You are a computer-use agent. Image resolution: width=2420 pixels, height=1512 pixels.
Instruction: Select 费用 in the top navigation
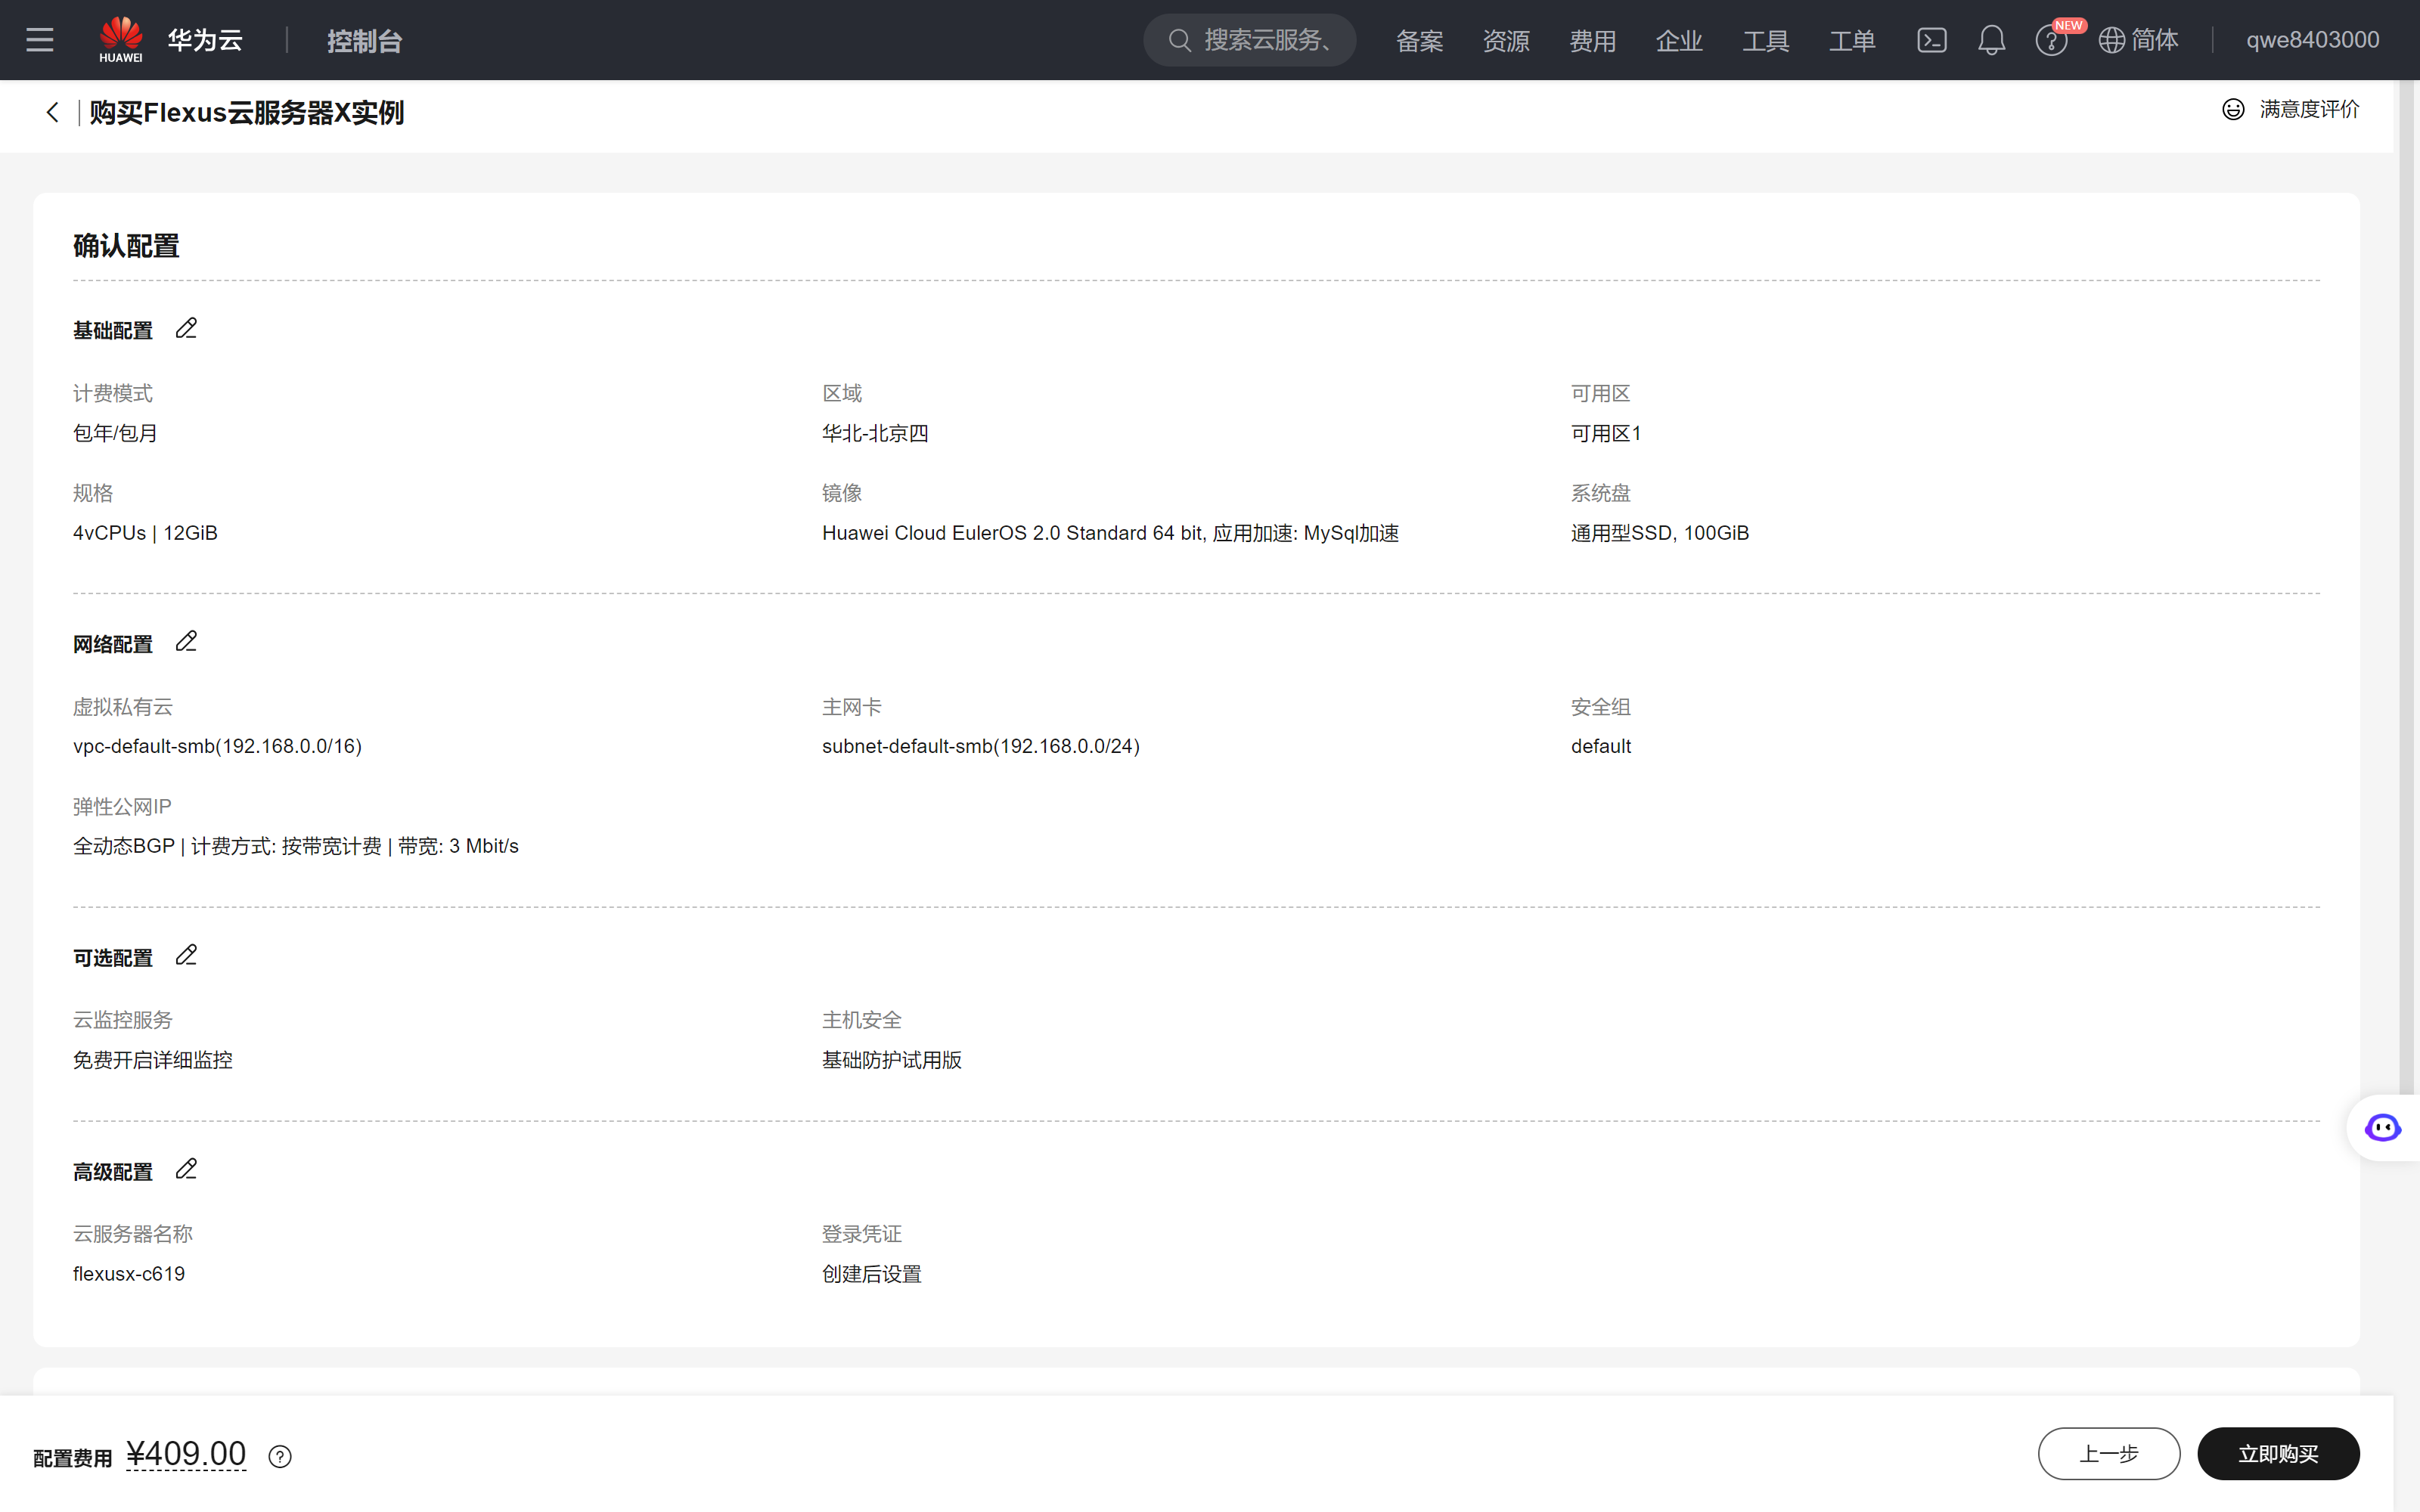[x=1592, y=41]
